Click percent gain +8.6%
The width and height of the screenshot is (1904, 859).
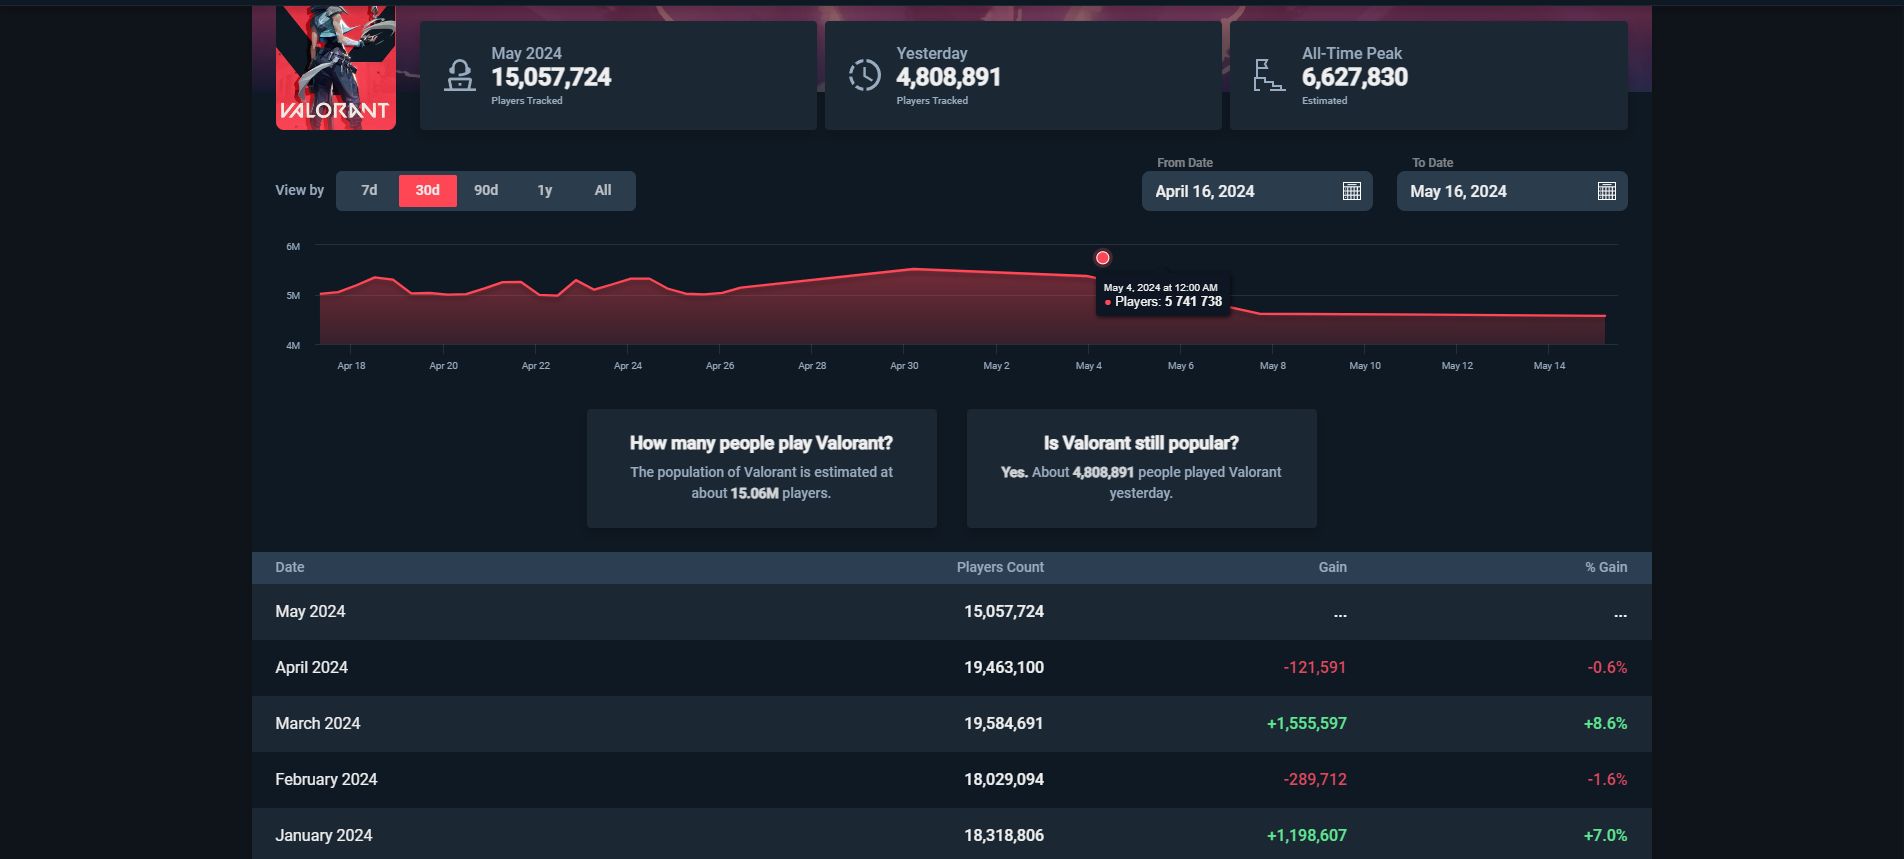(1605, 723)
